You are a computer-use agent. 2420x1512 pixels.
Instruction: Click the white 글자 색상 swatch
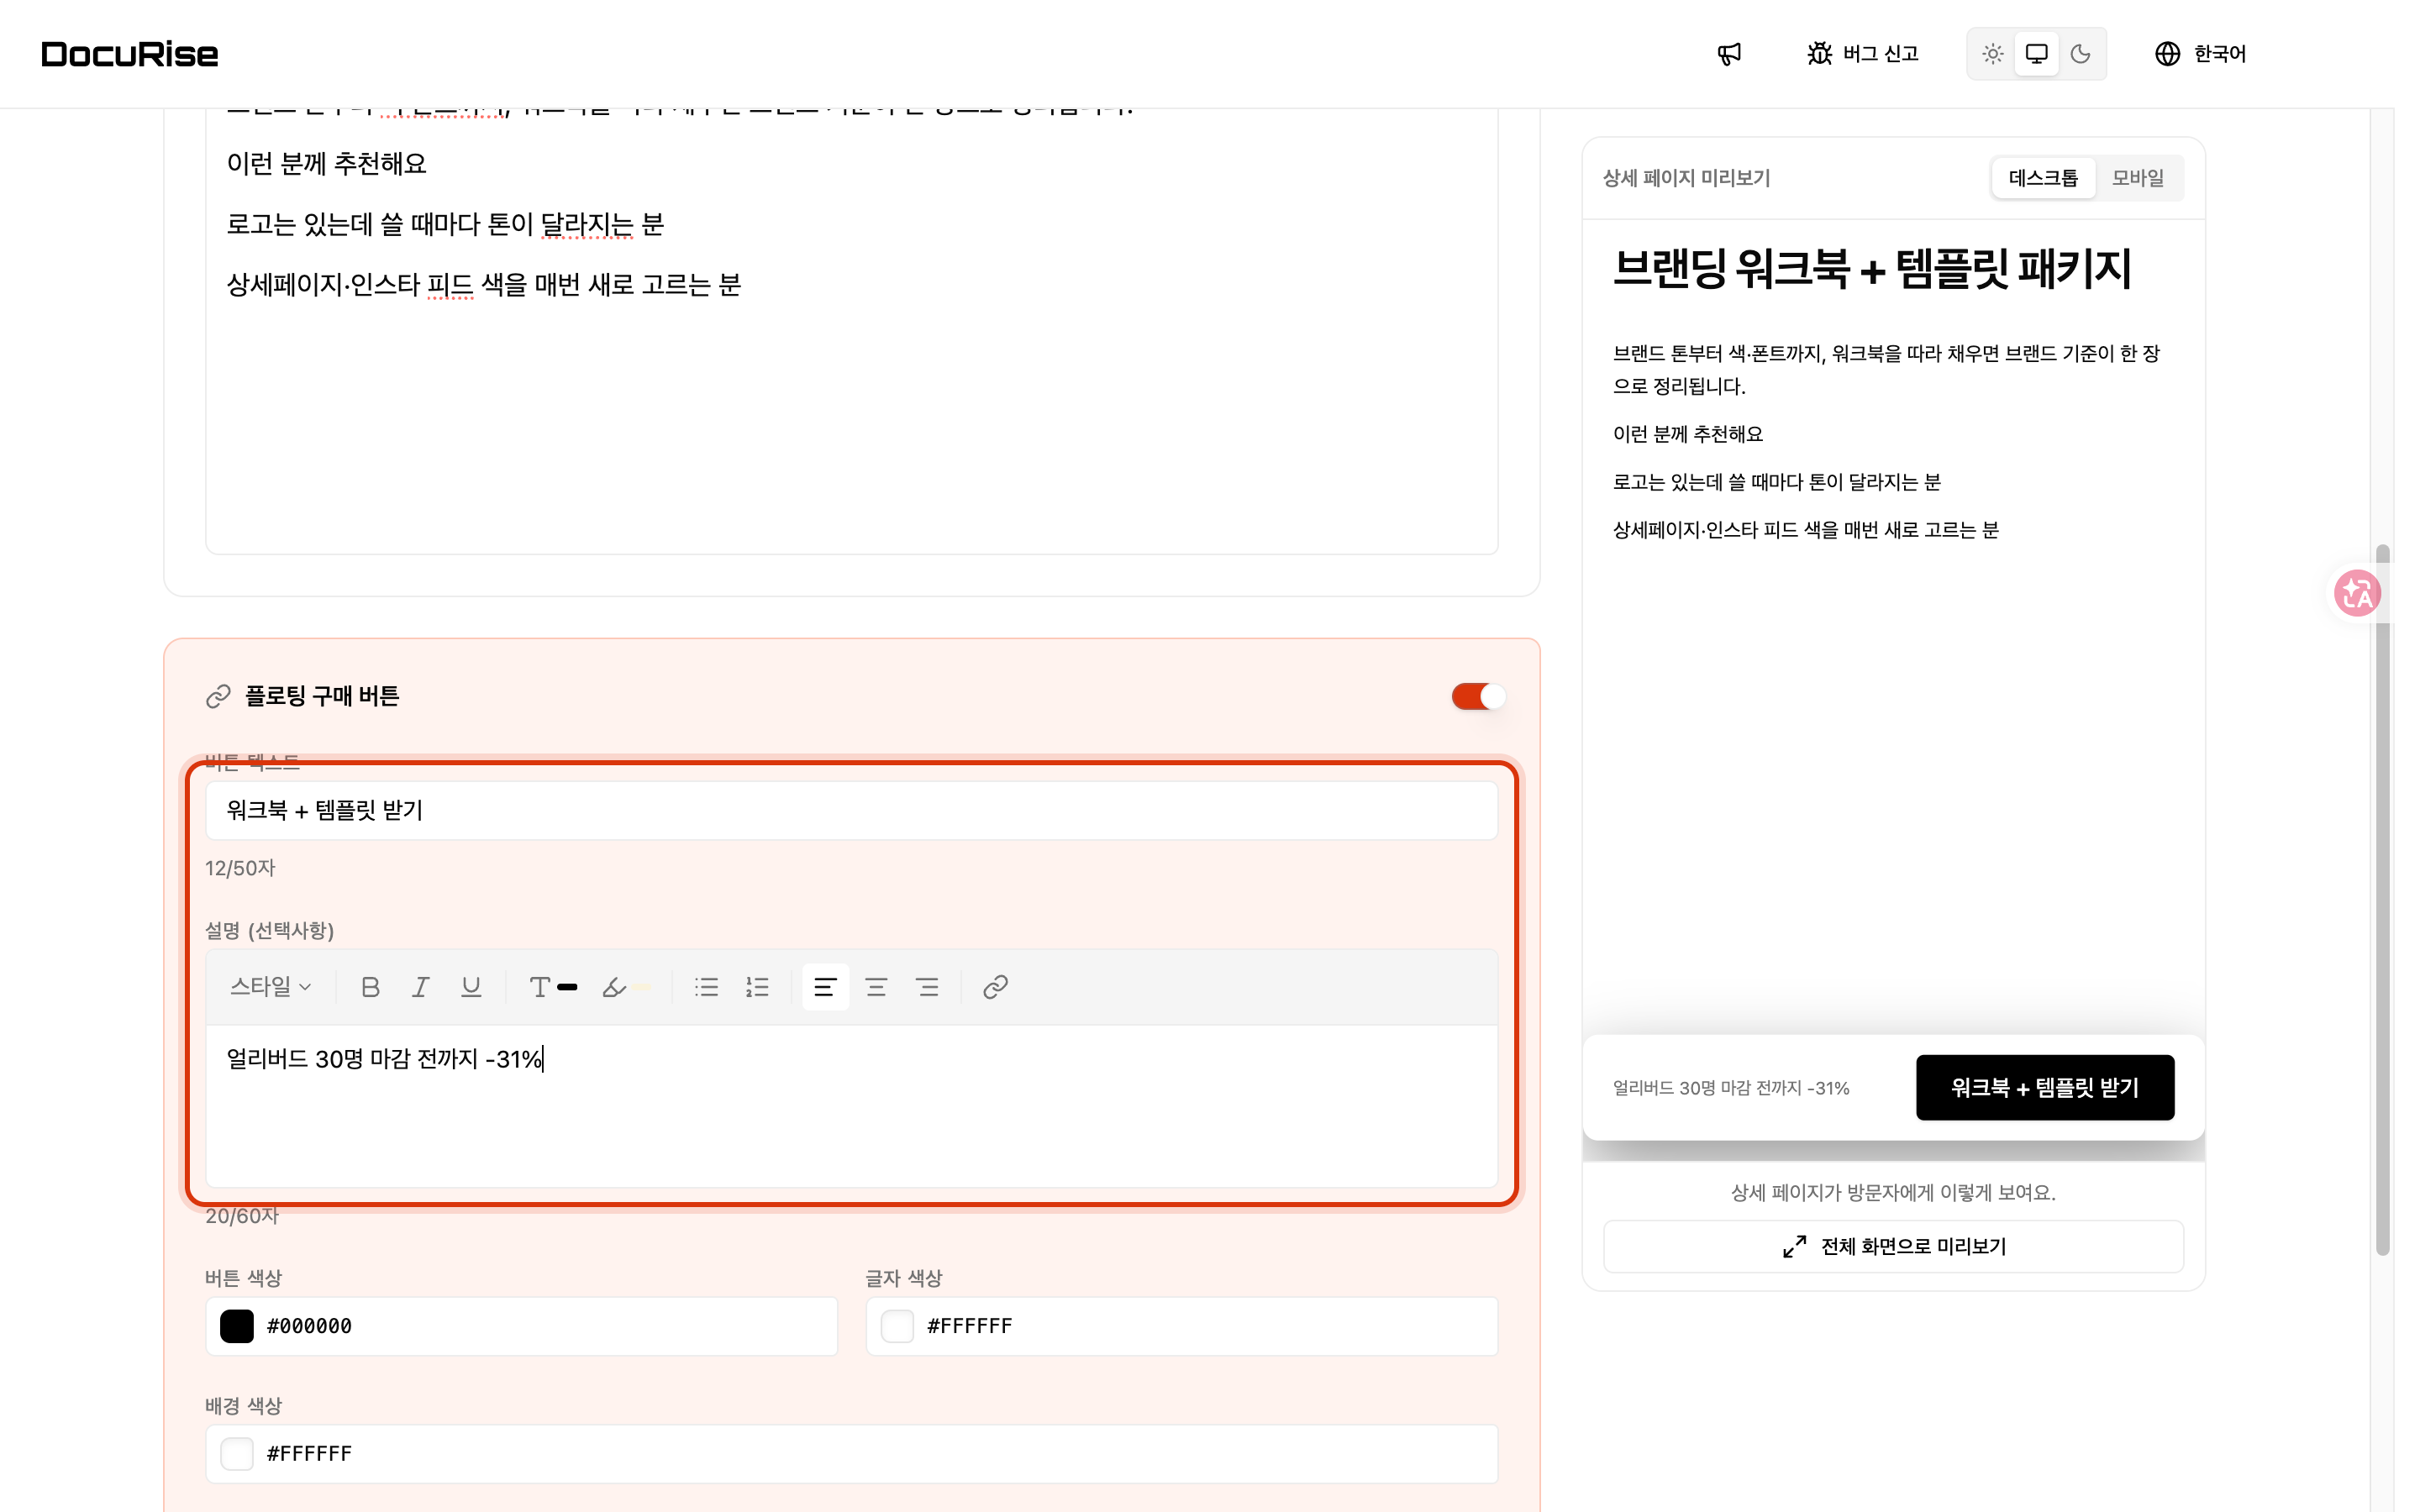pyautogui.click(x=897, y=1326)
